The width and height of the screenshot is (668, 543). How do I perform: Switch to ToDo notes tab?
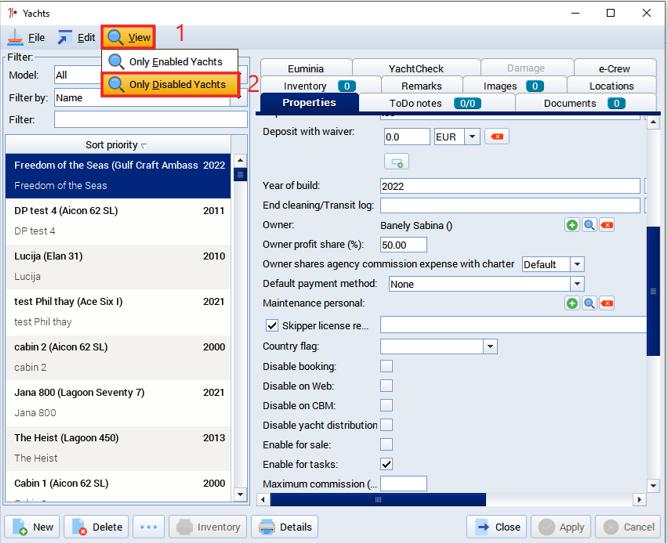point(437,103)
